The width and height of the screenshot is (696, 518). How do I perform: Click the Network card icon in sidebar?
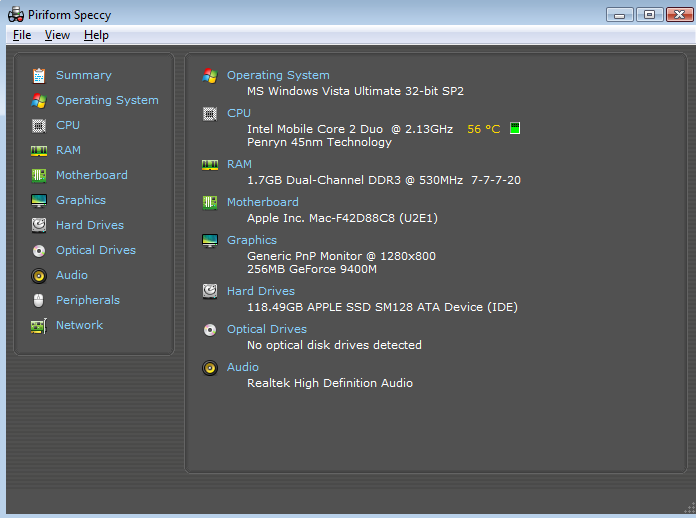(39, 326)
